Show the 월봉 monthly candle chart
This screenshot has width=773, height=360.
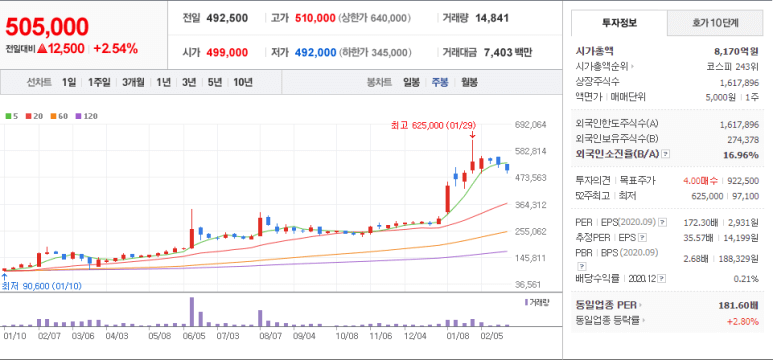click(469, 82)
